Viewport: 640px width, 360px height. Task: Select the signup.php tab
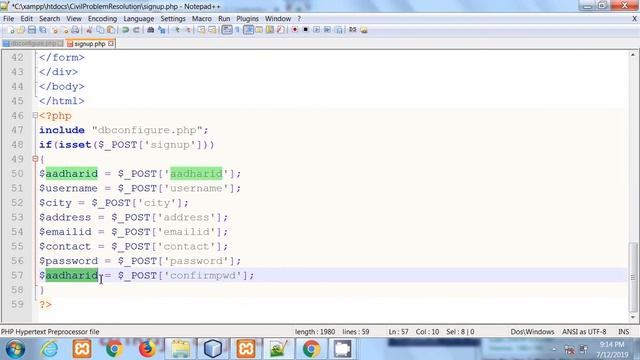tap(90, 43)
